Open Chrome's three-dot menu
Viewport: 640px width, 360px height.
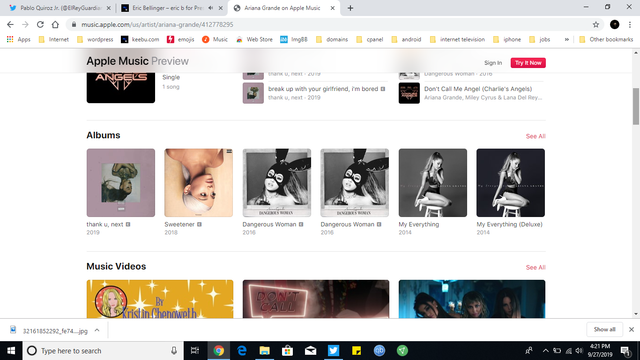coord(630,24)
